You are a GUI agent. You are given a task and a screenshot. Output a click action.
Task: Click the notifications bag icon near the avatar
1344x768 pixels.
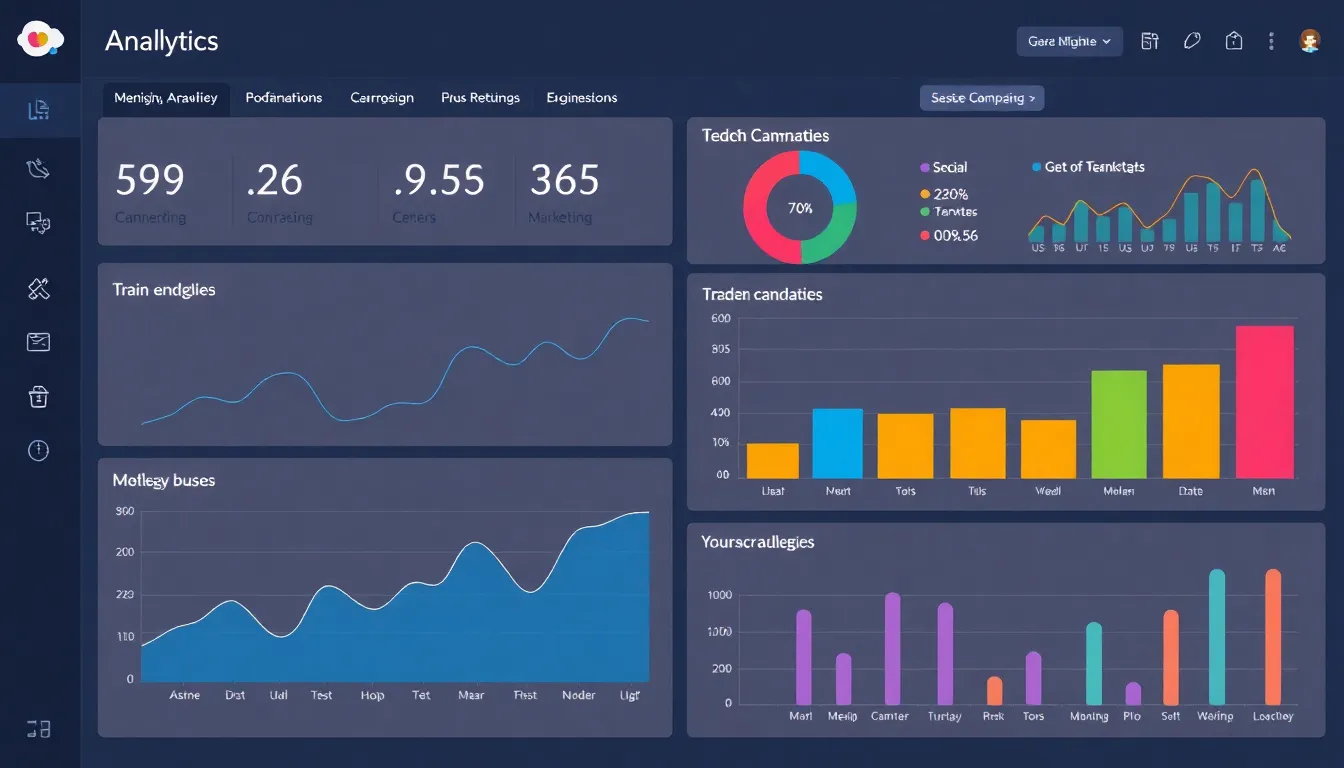[x=1233, y=41]
